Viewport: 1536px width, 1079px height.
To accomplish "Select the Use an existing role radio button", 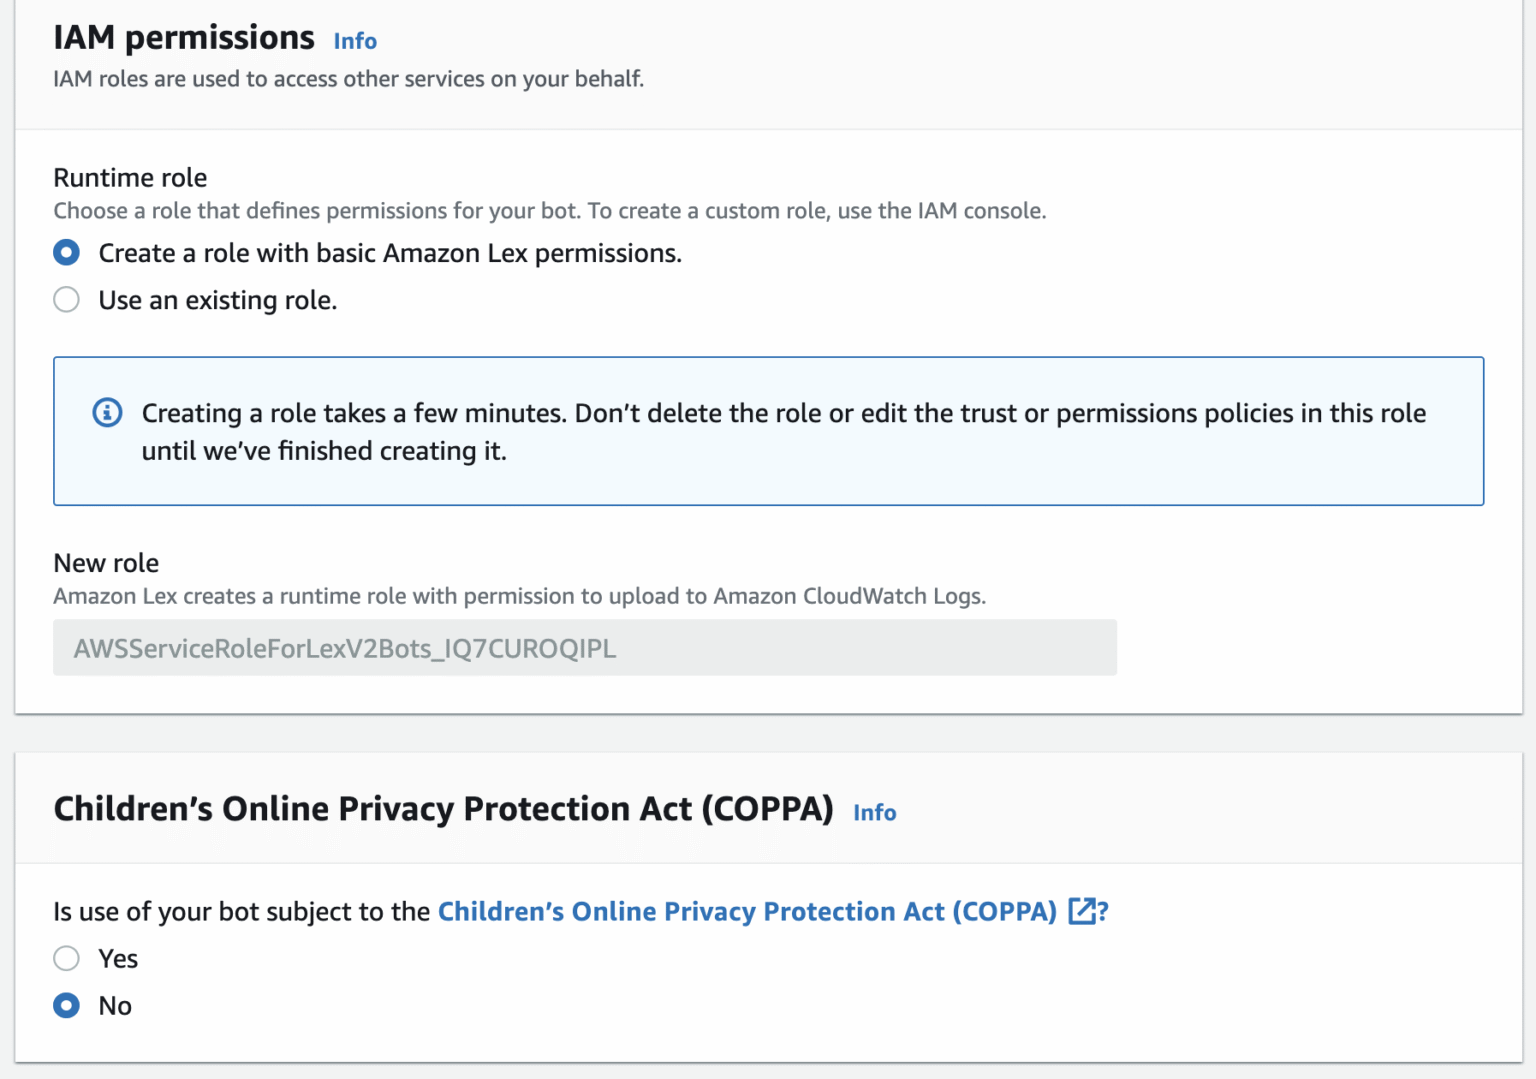I will [67, 300].
